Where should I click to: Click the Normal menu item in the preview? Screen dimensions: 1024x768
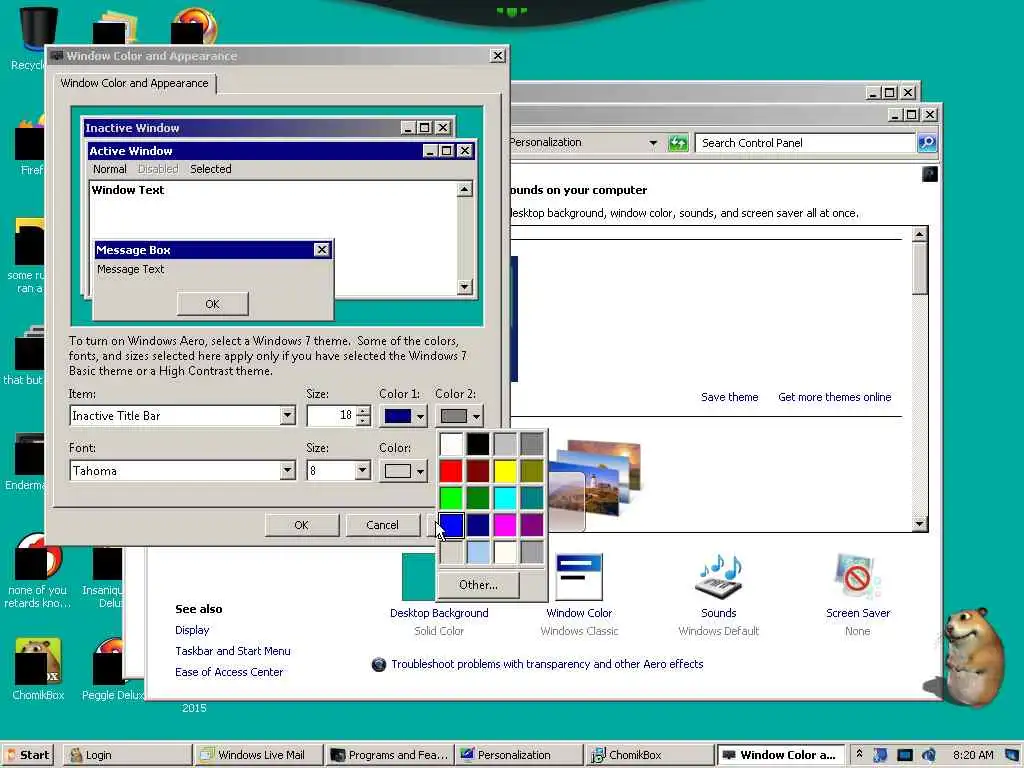pos(110,169)
